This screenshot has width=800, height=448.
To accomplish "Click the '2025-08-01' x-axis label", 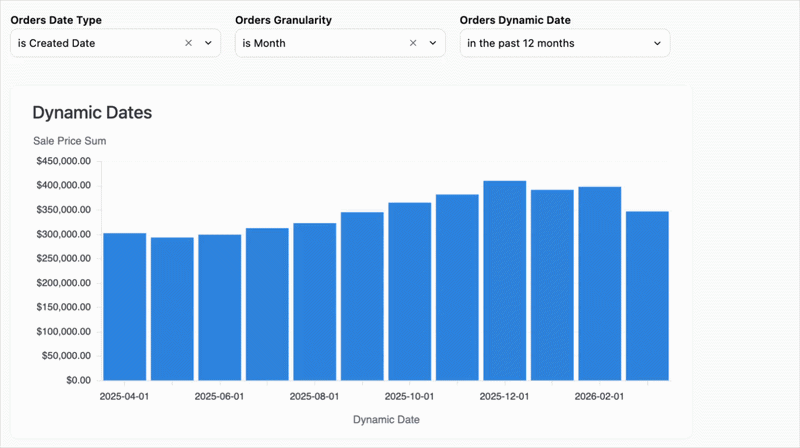I will [314, 396].
